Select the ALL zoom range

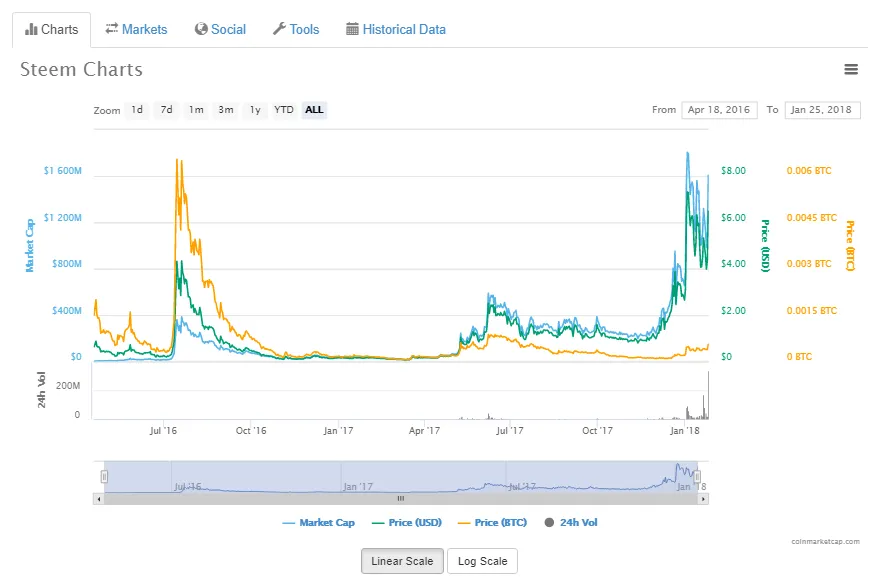314,110
